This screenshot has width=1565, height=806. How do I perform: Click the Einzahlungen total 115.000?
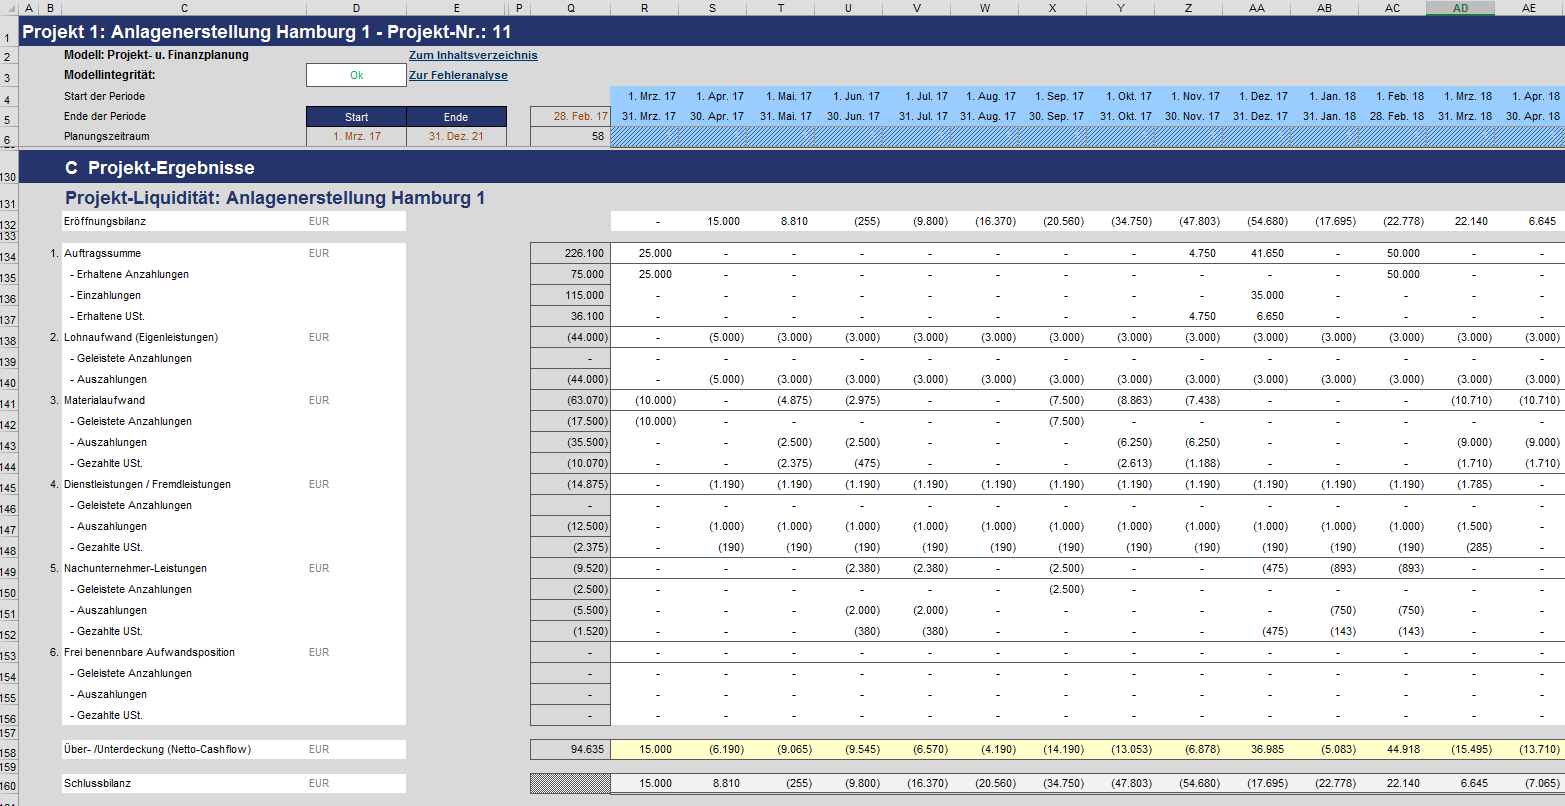(570, 296)
